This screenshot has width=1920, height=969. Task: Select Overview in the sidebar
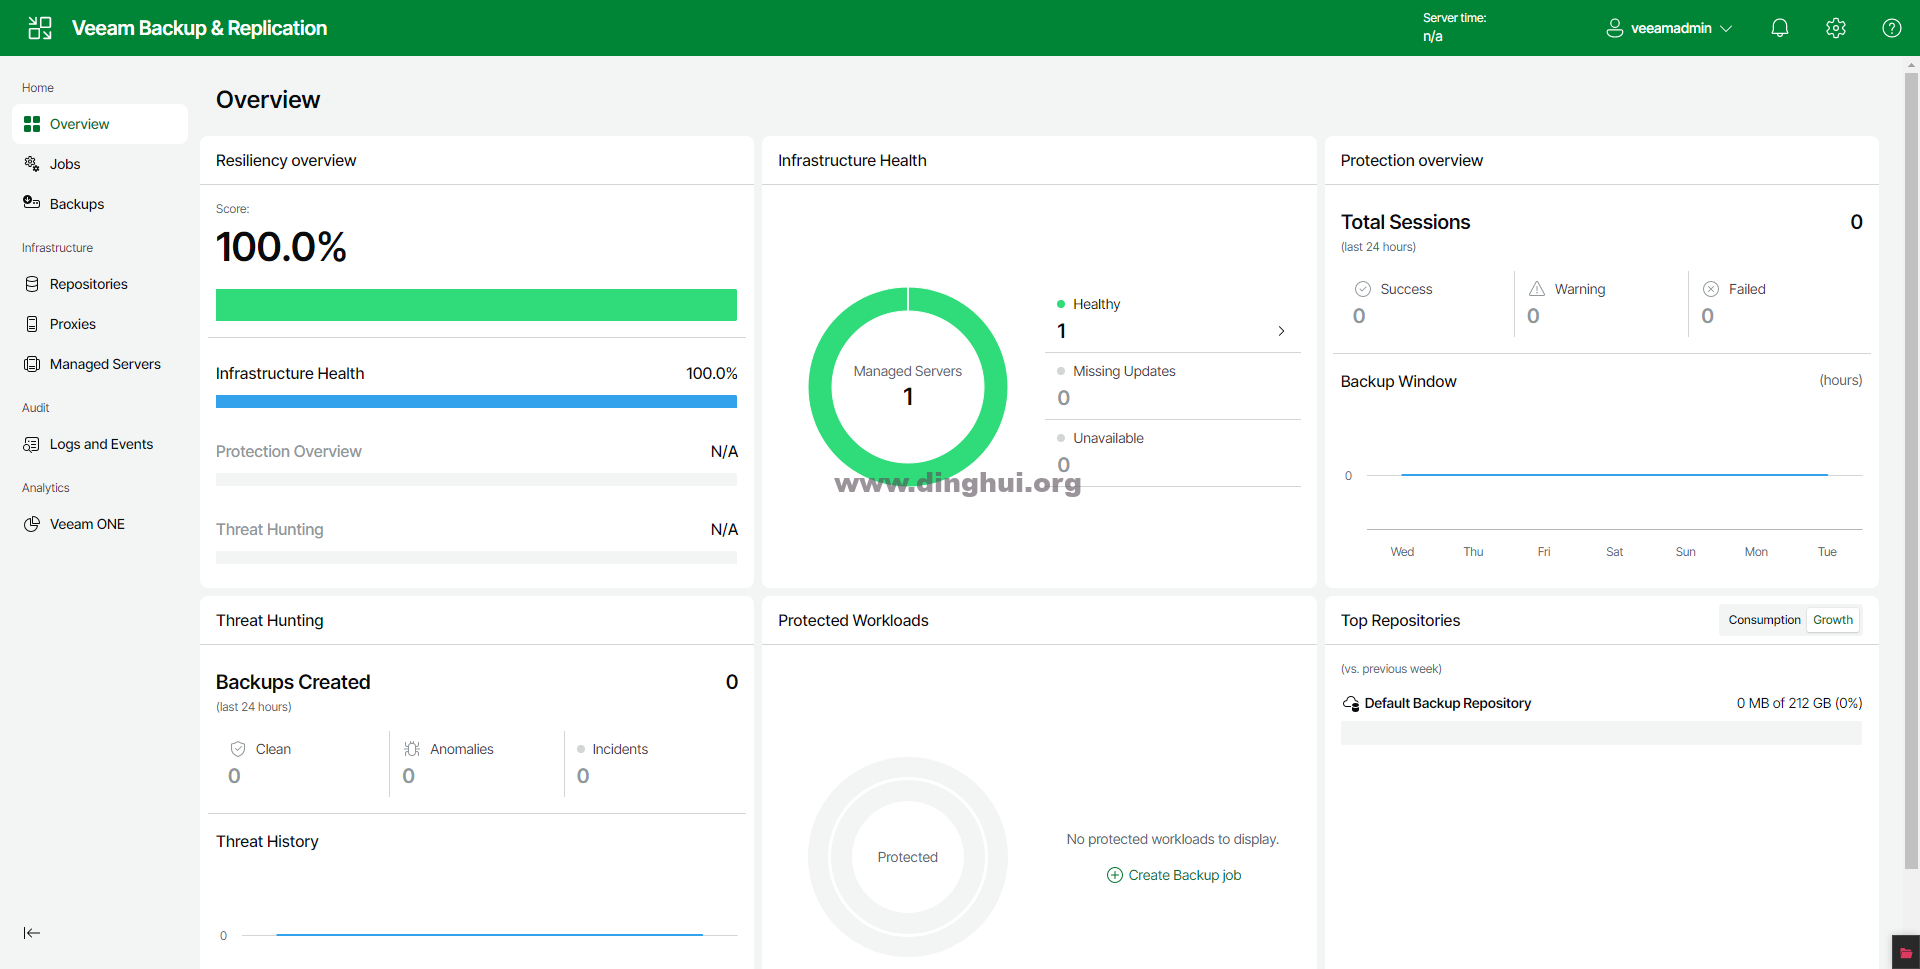[x=100, y=124]
